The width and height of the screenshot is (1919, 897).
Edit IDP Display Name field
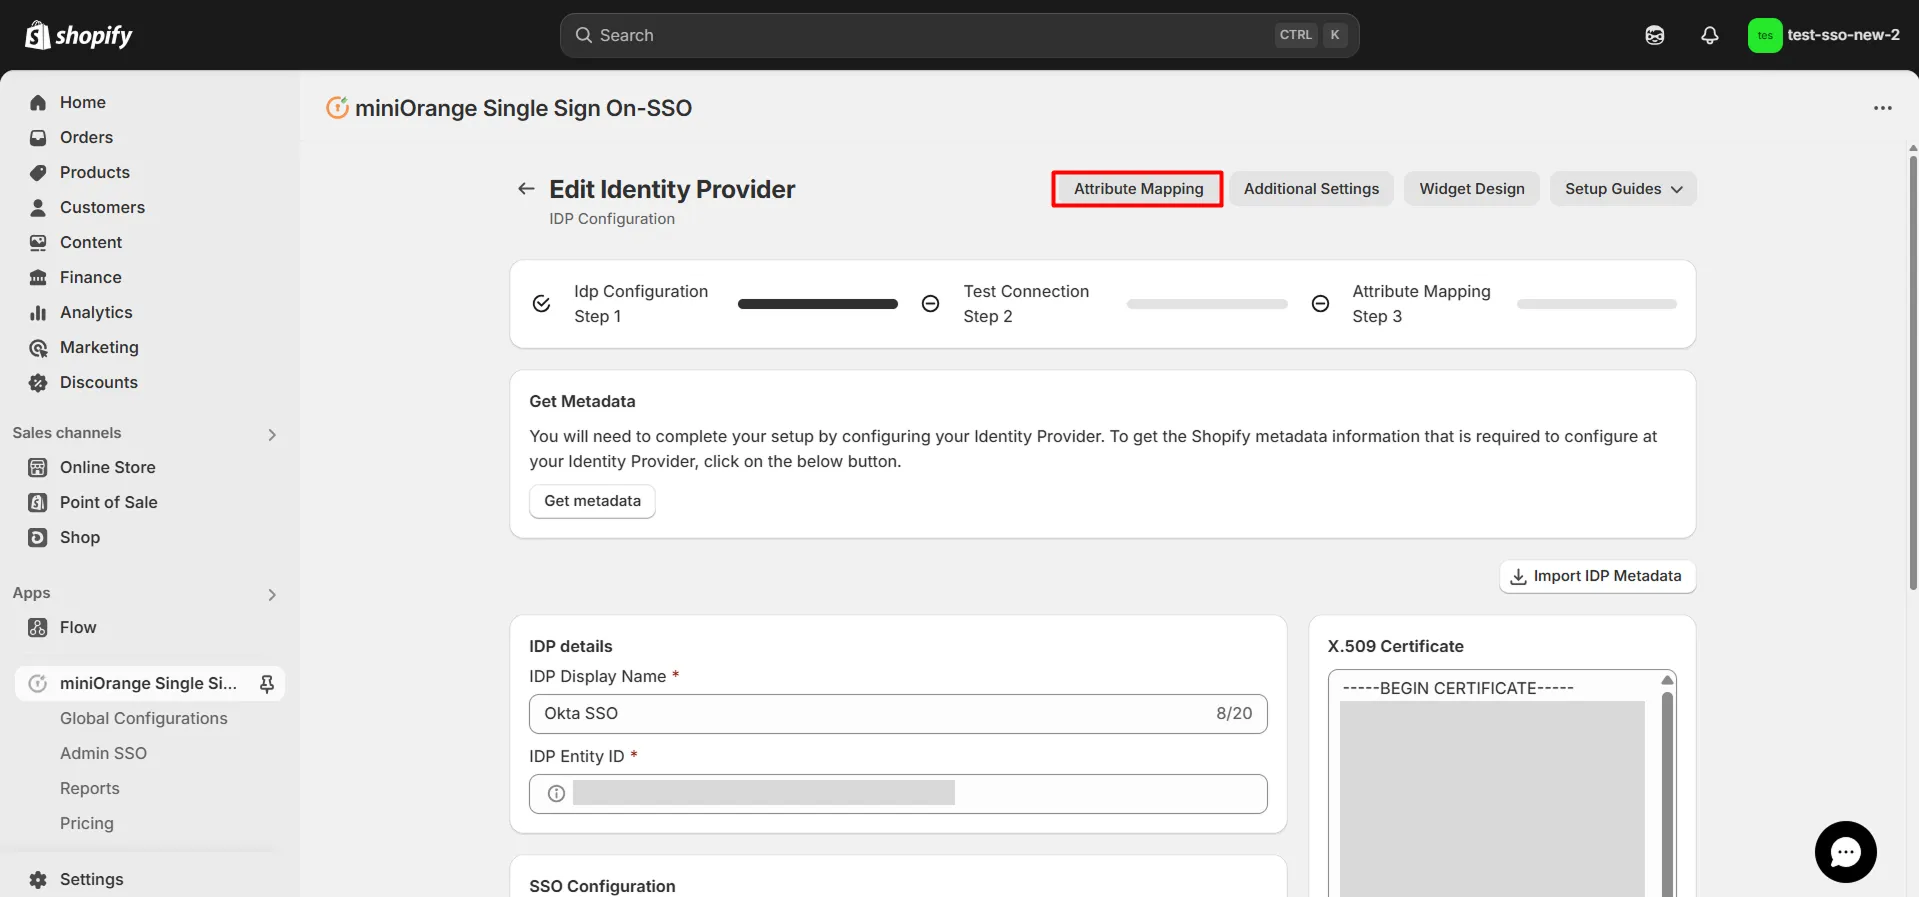point(898,714)
